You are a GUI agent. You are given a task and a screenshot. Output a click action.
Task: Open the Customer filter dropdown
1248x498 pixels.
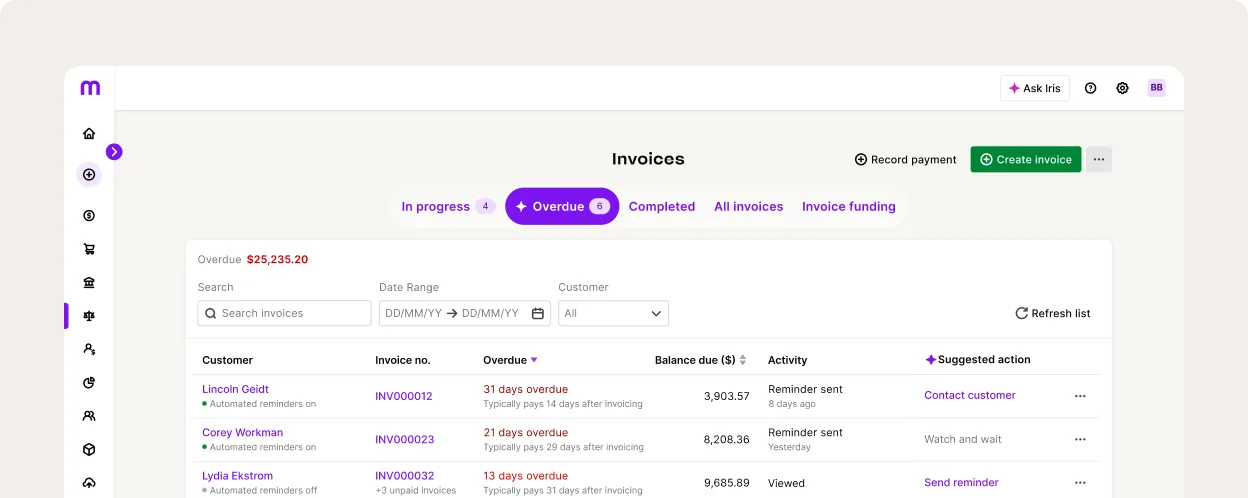click(x=613, y=313)
